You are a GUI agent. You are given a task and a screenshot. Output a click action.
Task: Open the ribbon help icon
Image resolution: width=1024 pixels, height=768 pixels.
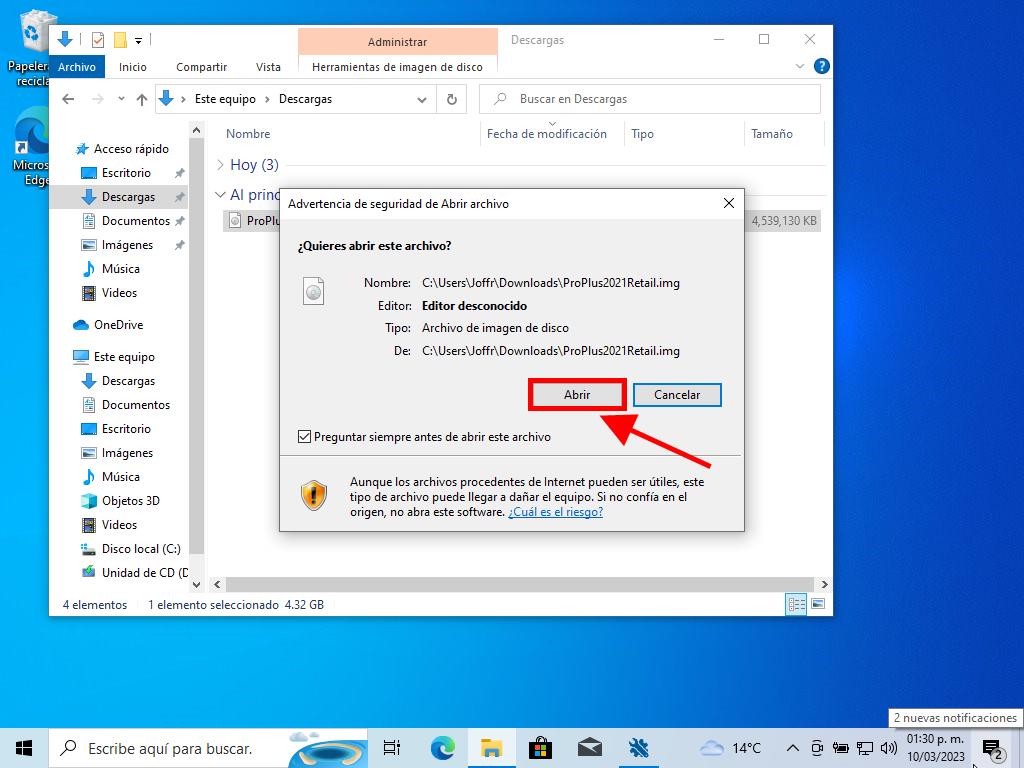821,67
